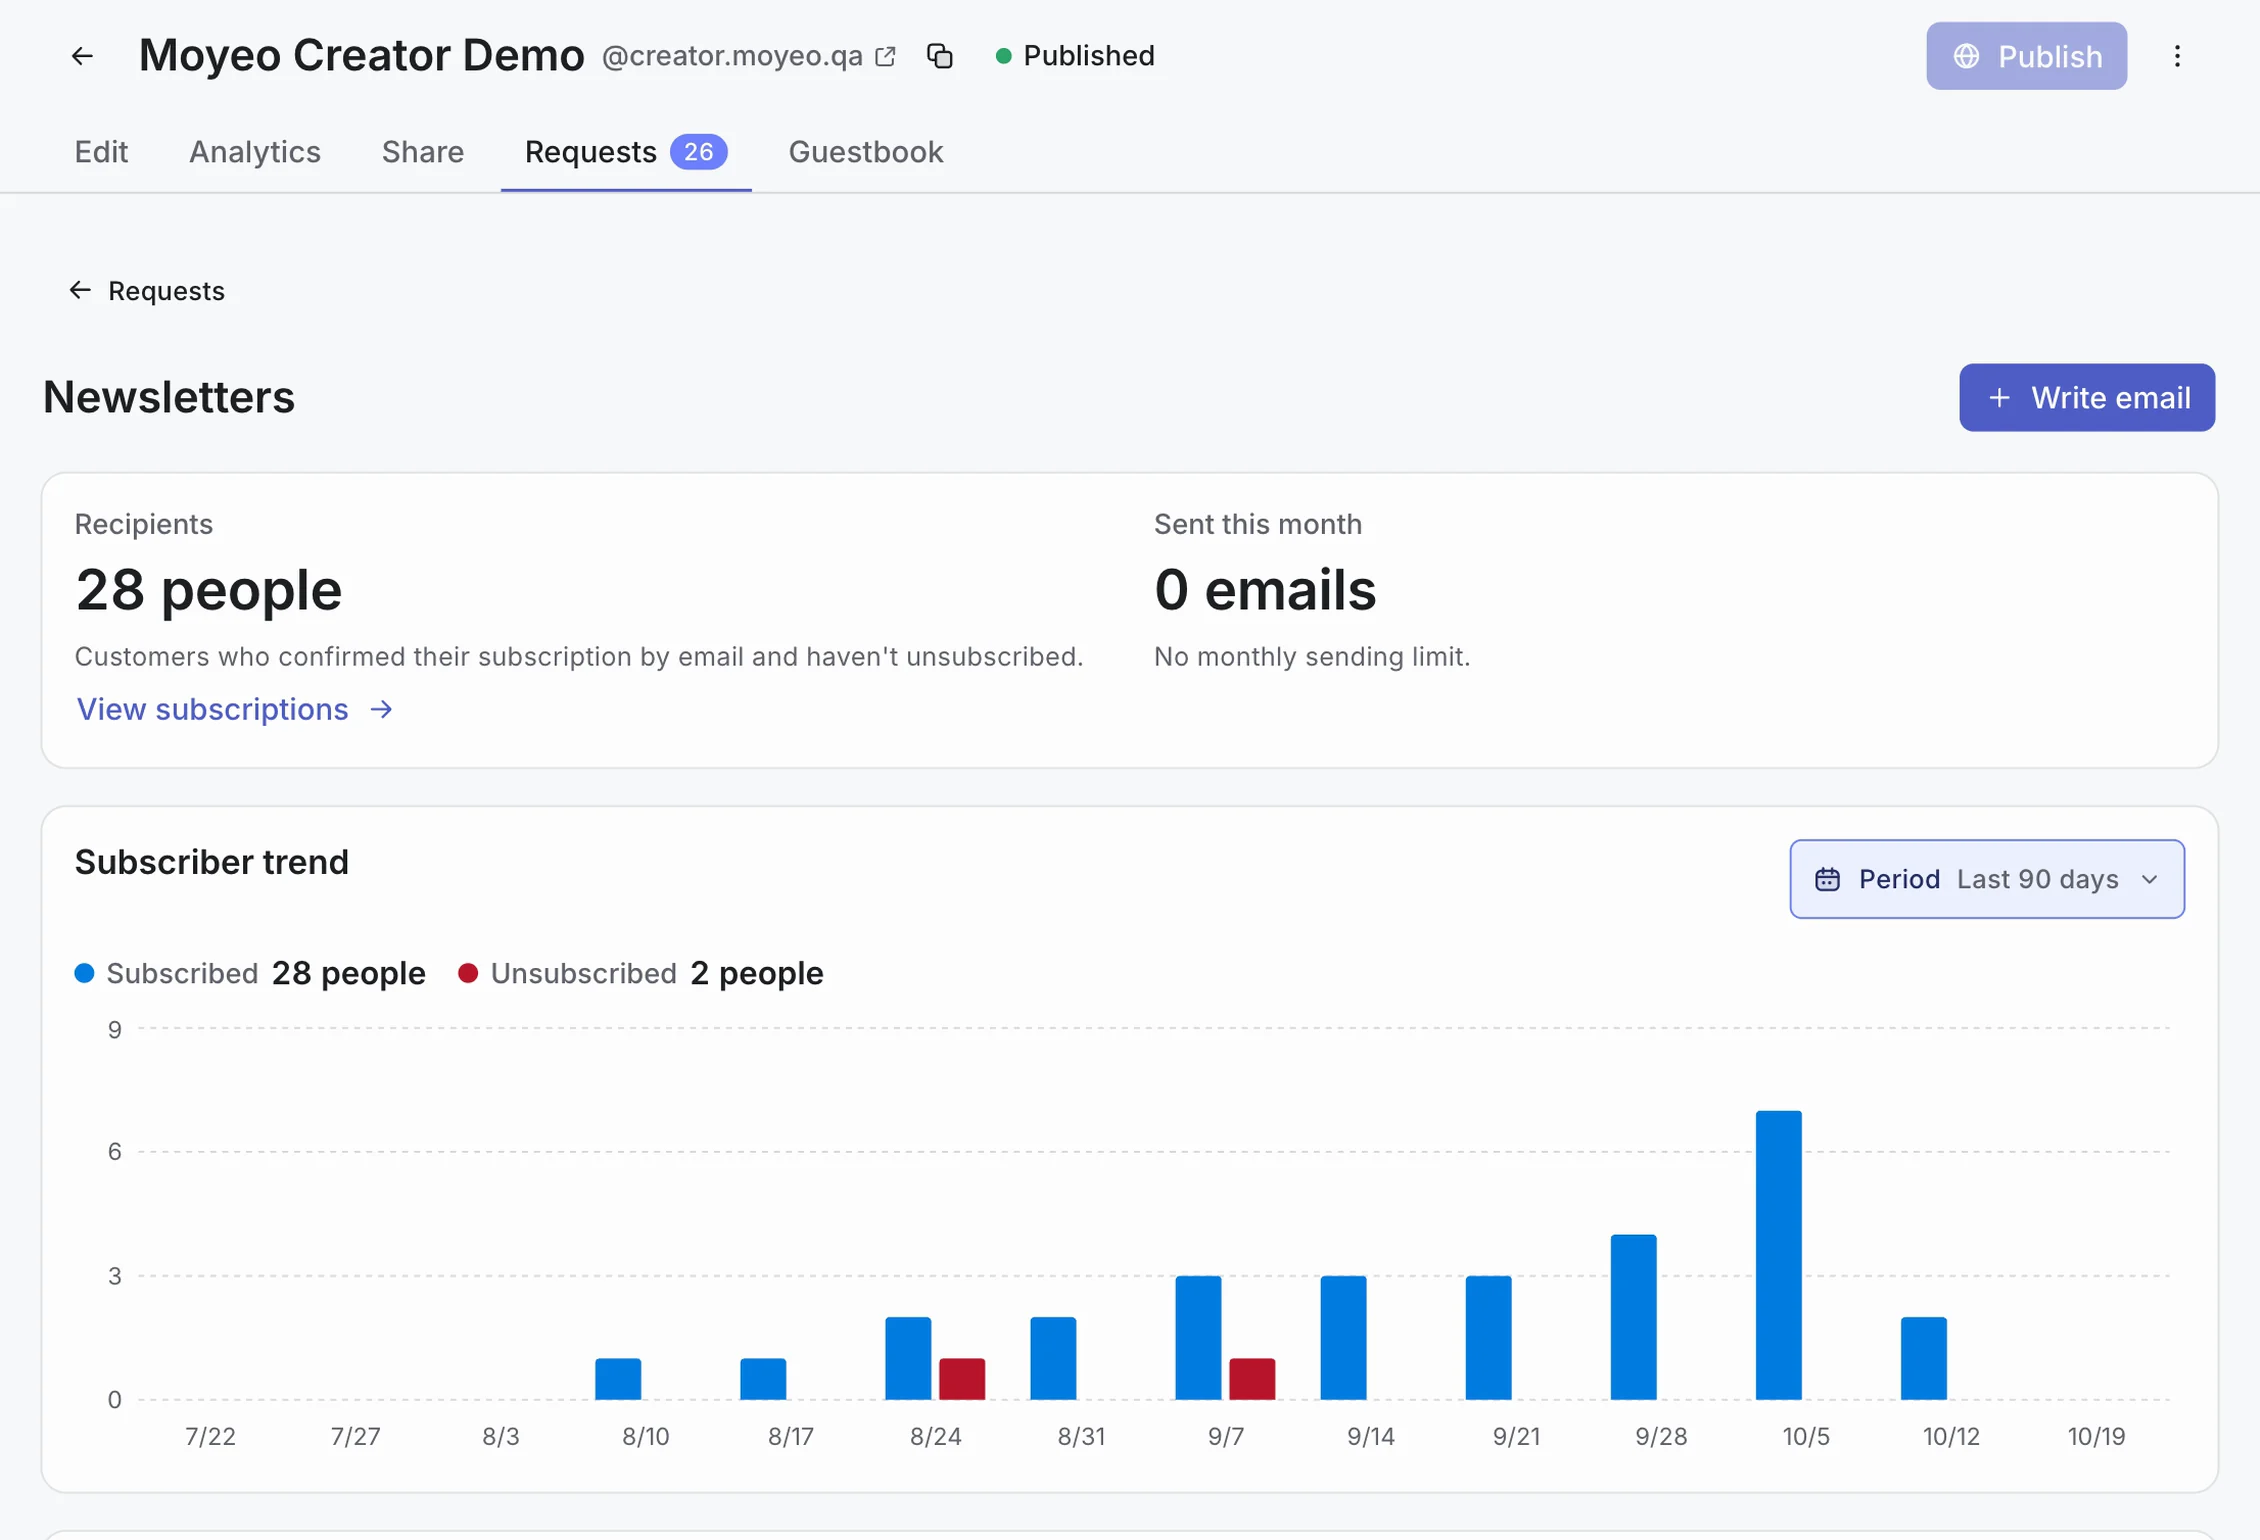This screenshot has width=2260, height=1540.
Task: Click the Subscriber trend heading
Action: click(x=212, y=862)
